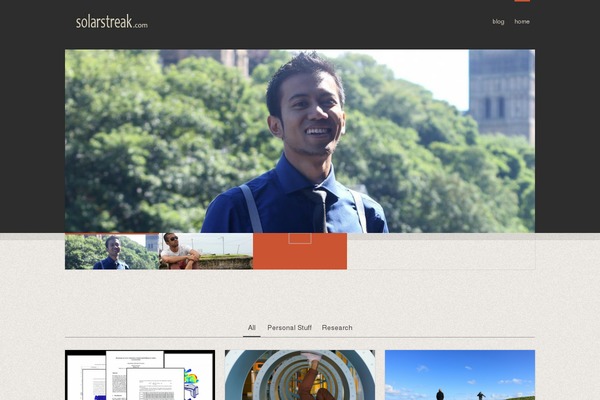
Task: Choose the orange slide thumbnail
Action: (300, 251)
